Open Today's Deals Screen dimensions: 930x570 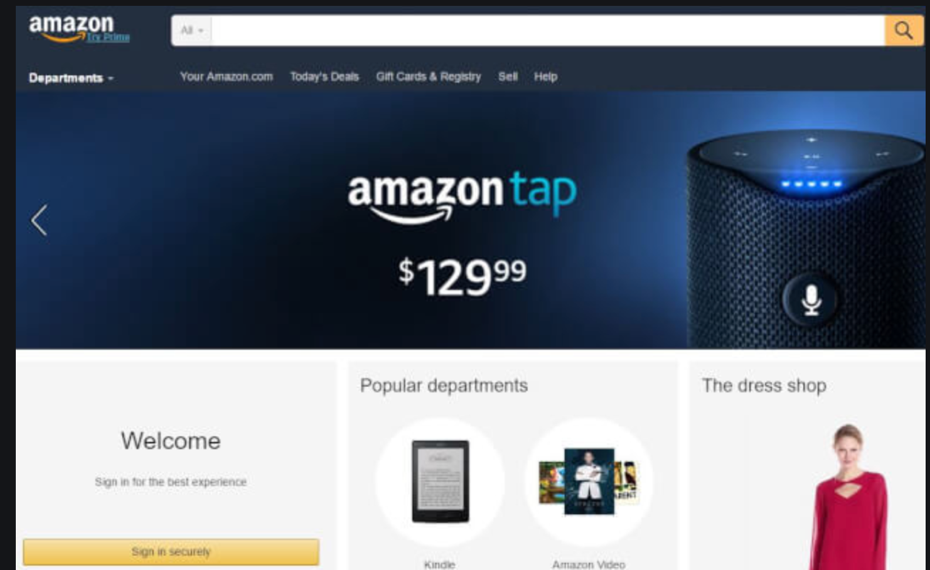click(x=324, y=77)
